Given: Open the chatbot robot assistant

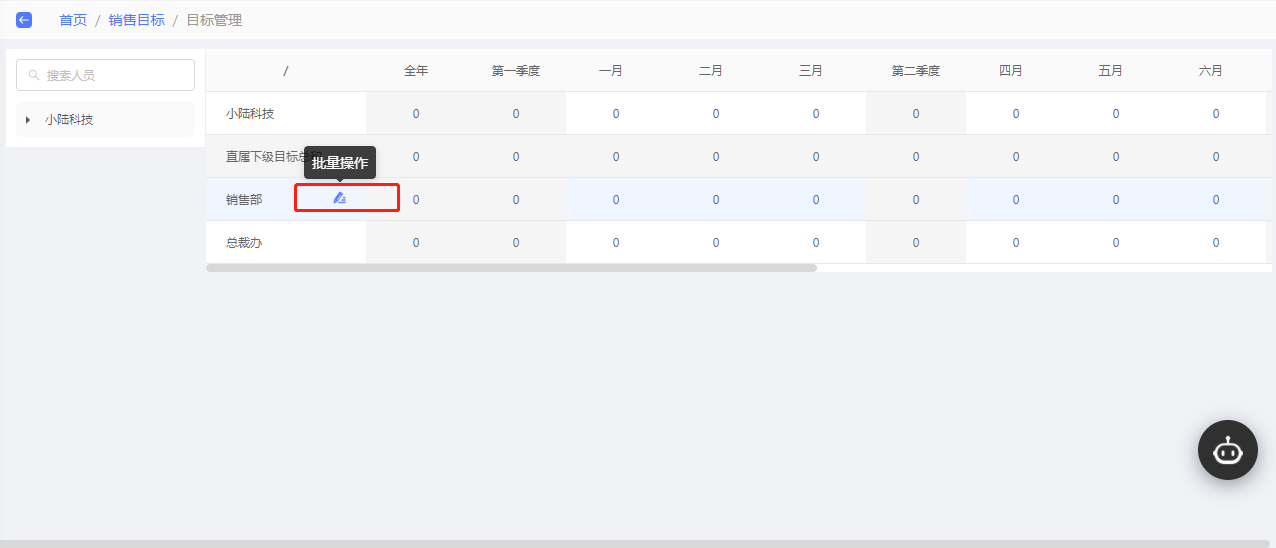Looking at the screenshot, I should point(1227,450).
